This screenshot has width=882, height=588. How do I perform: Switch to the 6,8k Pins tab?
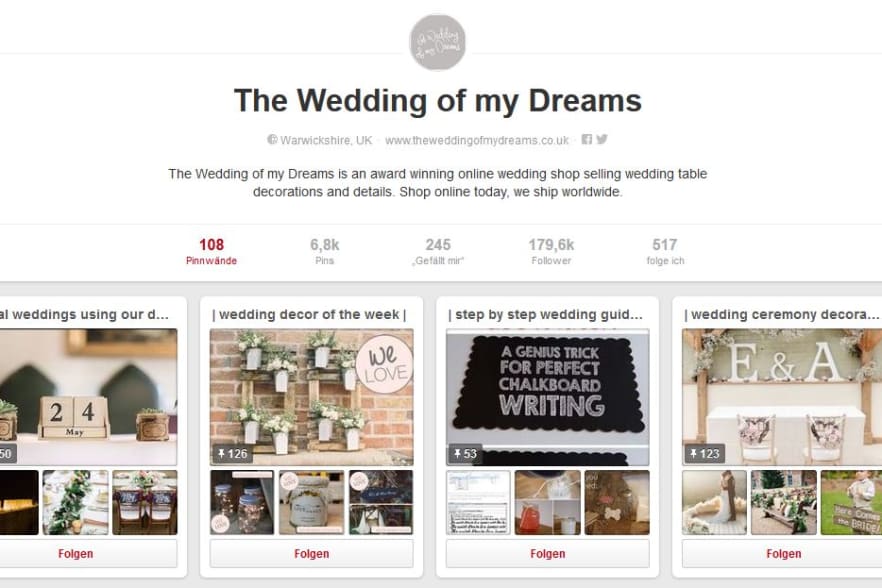[x=325, y=252]
